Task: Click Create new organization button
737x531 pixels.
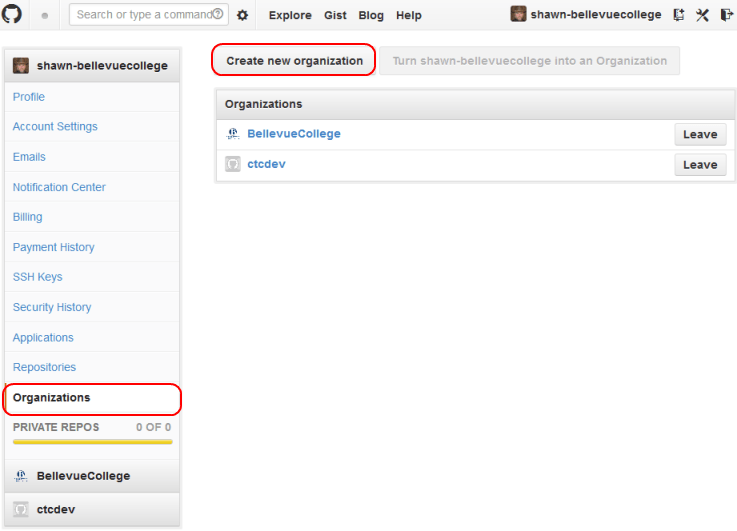Action: point(294,61)
